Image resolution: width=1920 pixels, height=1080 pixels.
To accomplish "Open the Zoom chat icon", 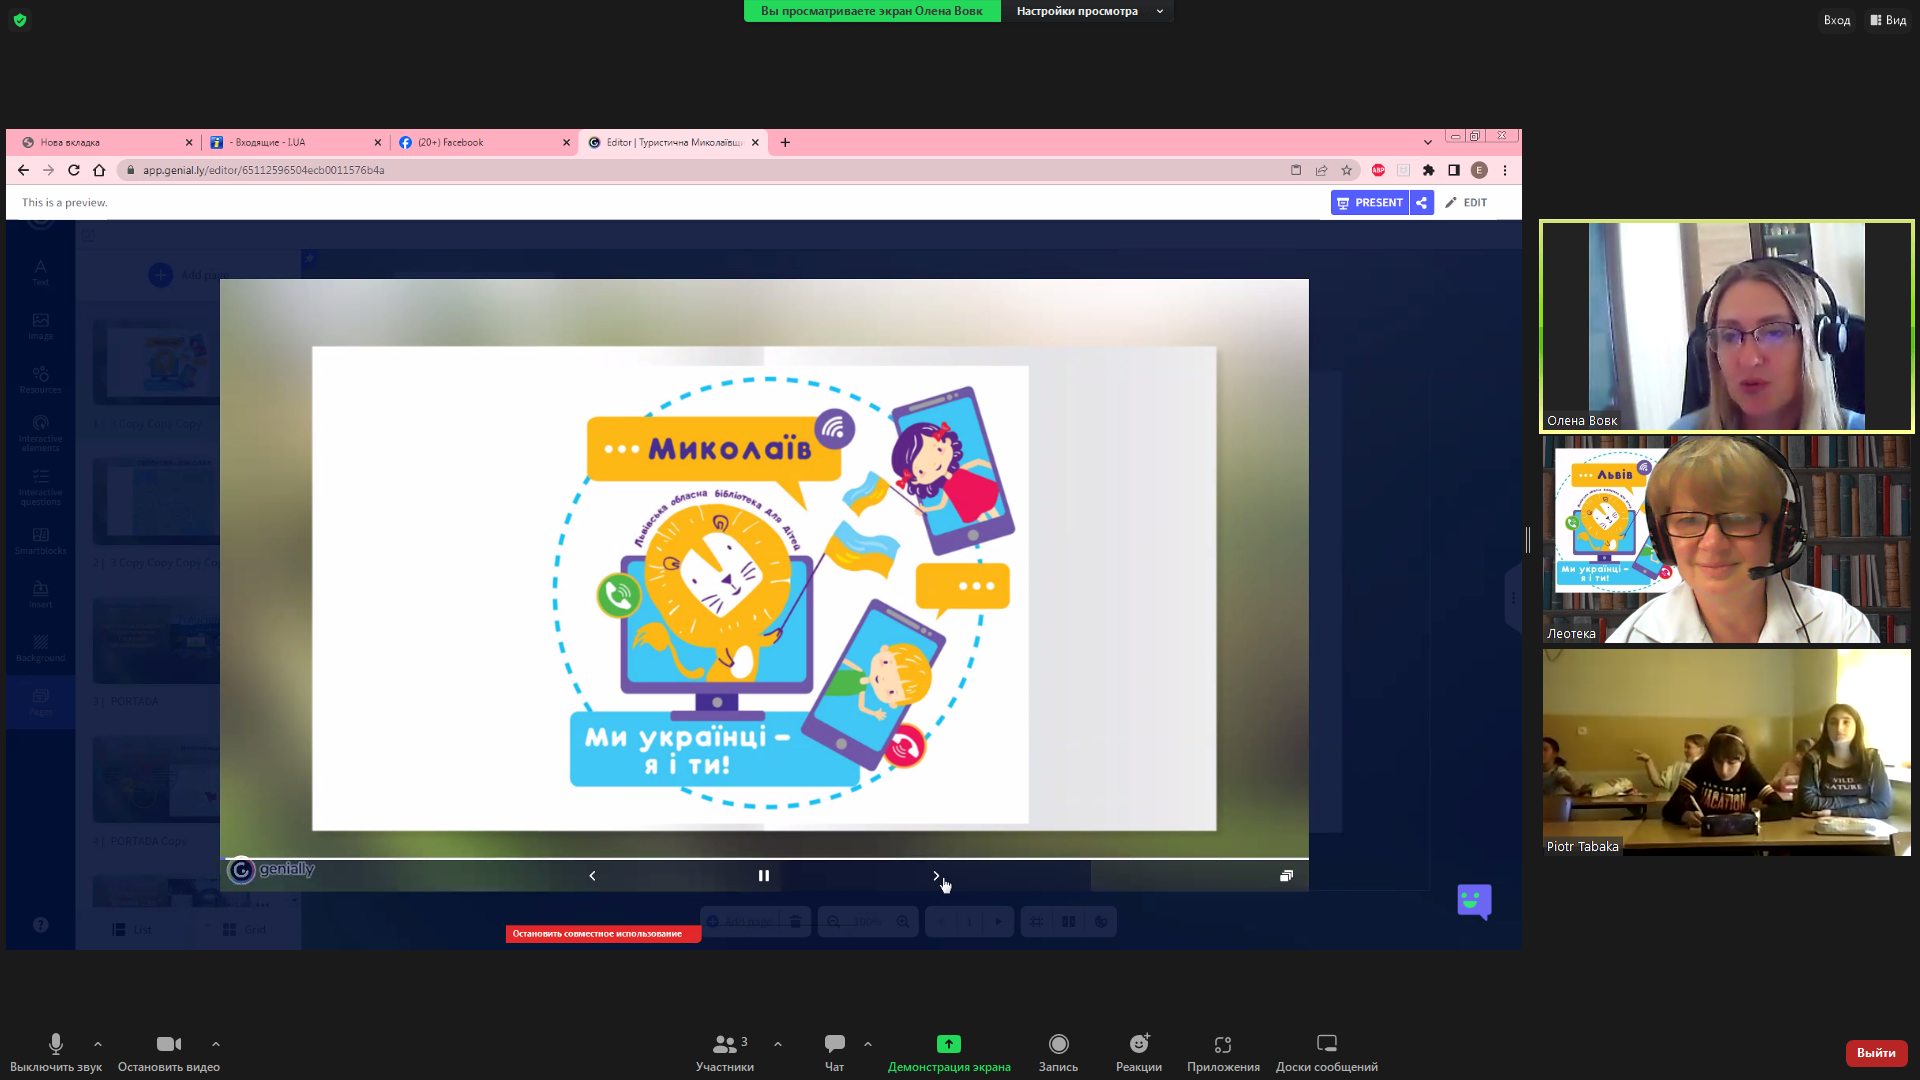I will click(834, 1044).
